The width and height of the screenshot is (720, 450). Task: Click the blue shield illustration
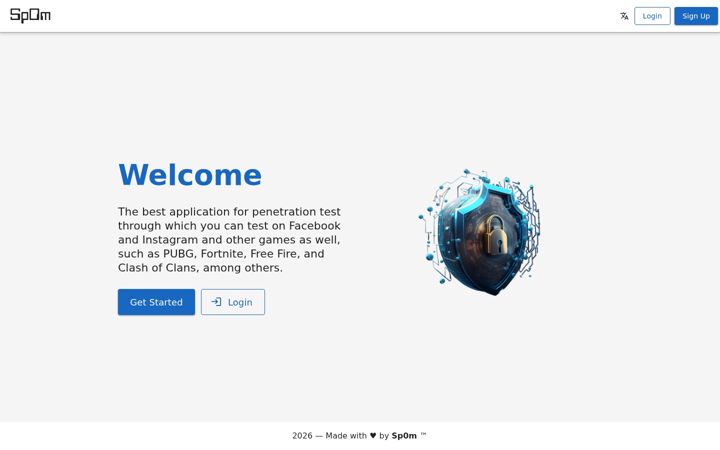click(x=479, y=232)
